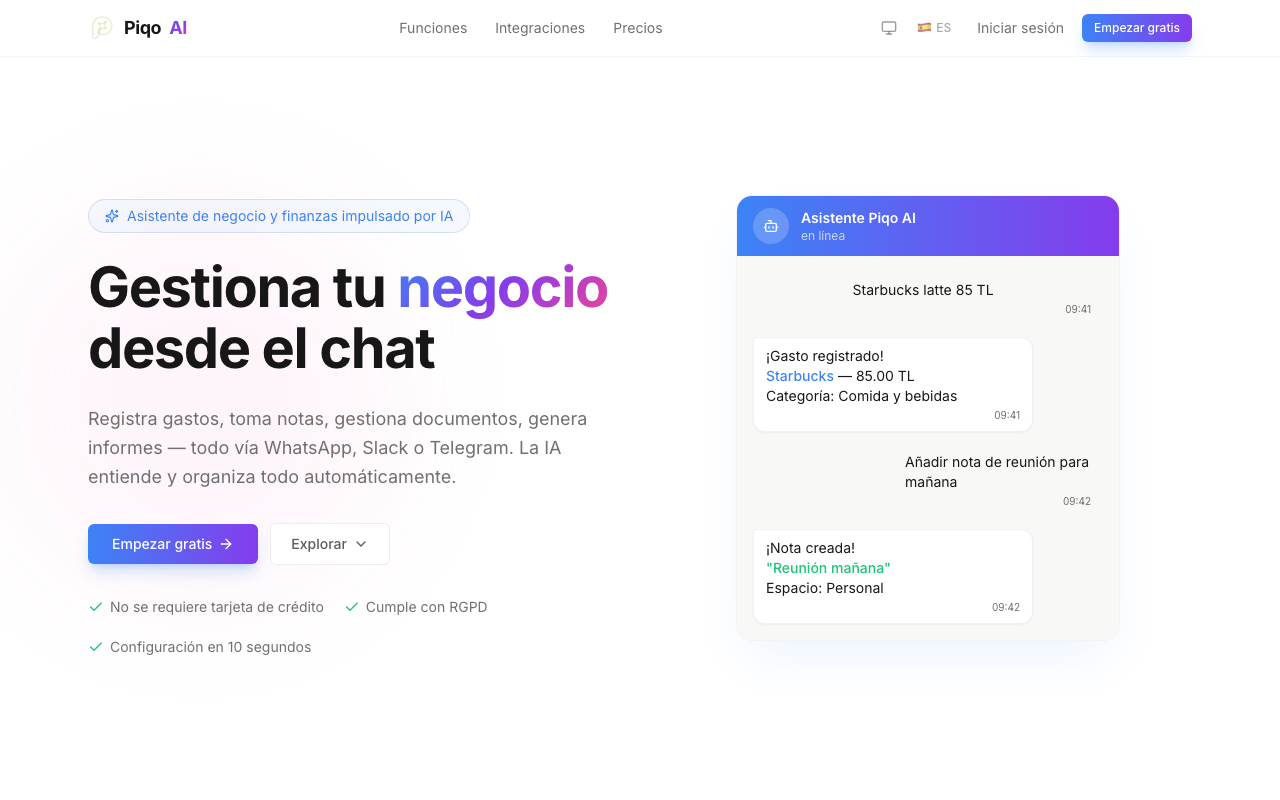The image size is (1280, 800).
Task: Click the arrow in hero Empezar gratis button
Action: coord(227,544)
